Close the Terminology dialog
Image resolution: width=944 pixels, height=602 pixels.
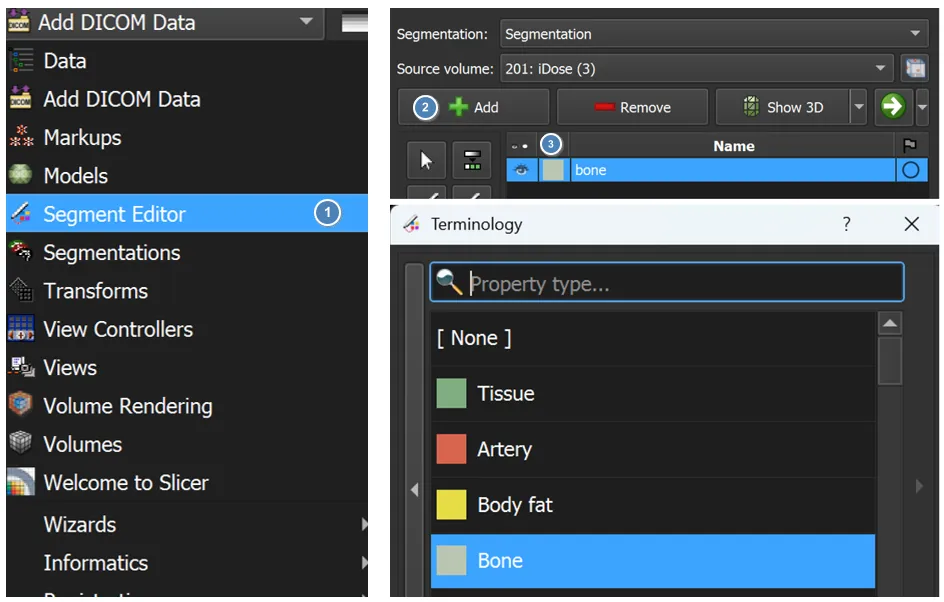(911, 224)
